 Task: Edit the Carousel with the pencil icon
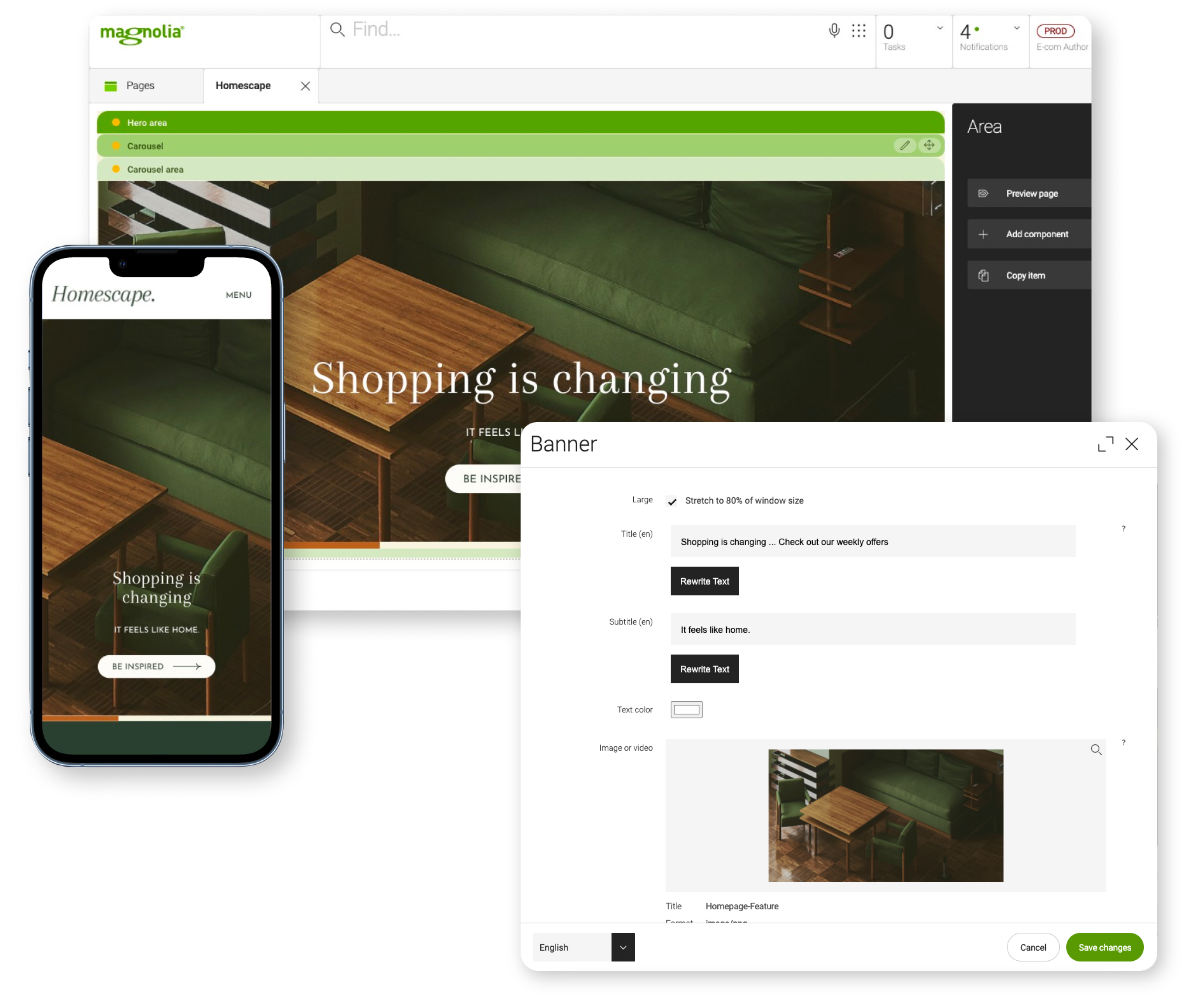point(905,145)
